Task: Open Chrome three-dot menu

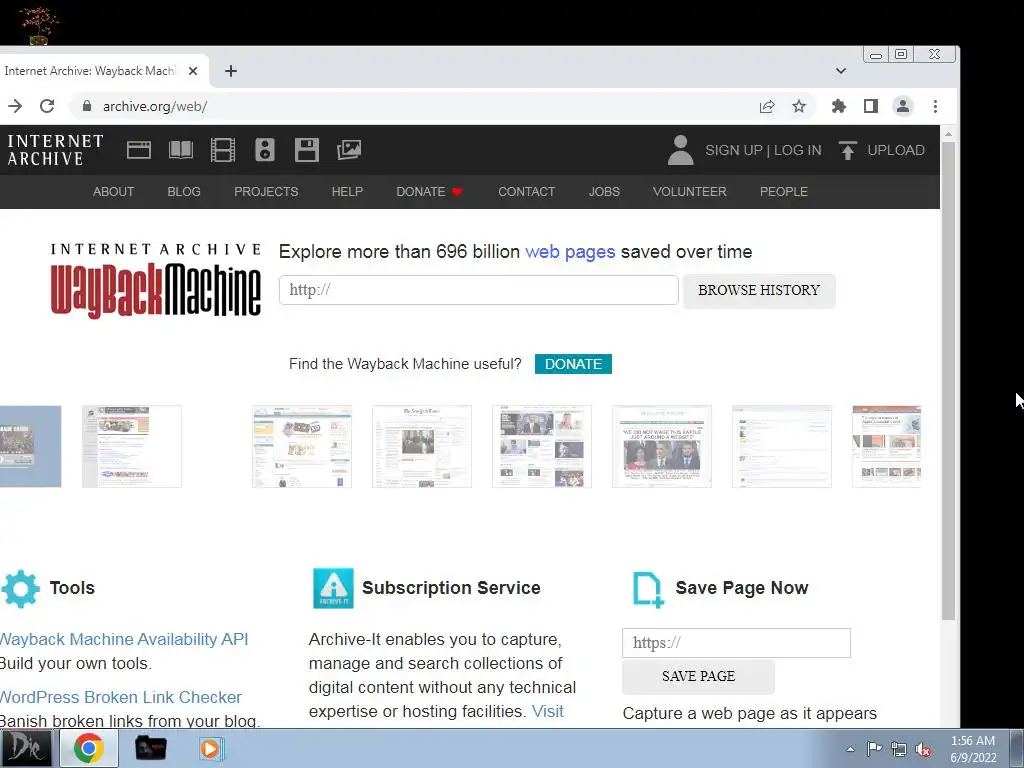Action: (935, 106)
